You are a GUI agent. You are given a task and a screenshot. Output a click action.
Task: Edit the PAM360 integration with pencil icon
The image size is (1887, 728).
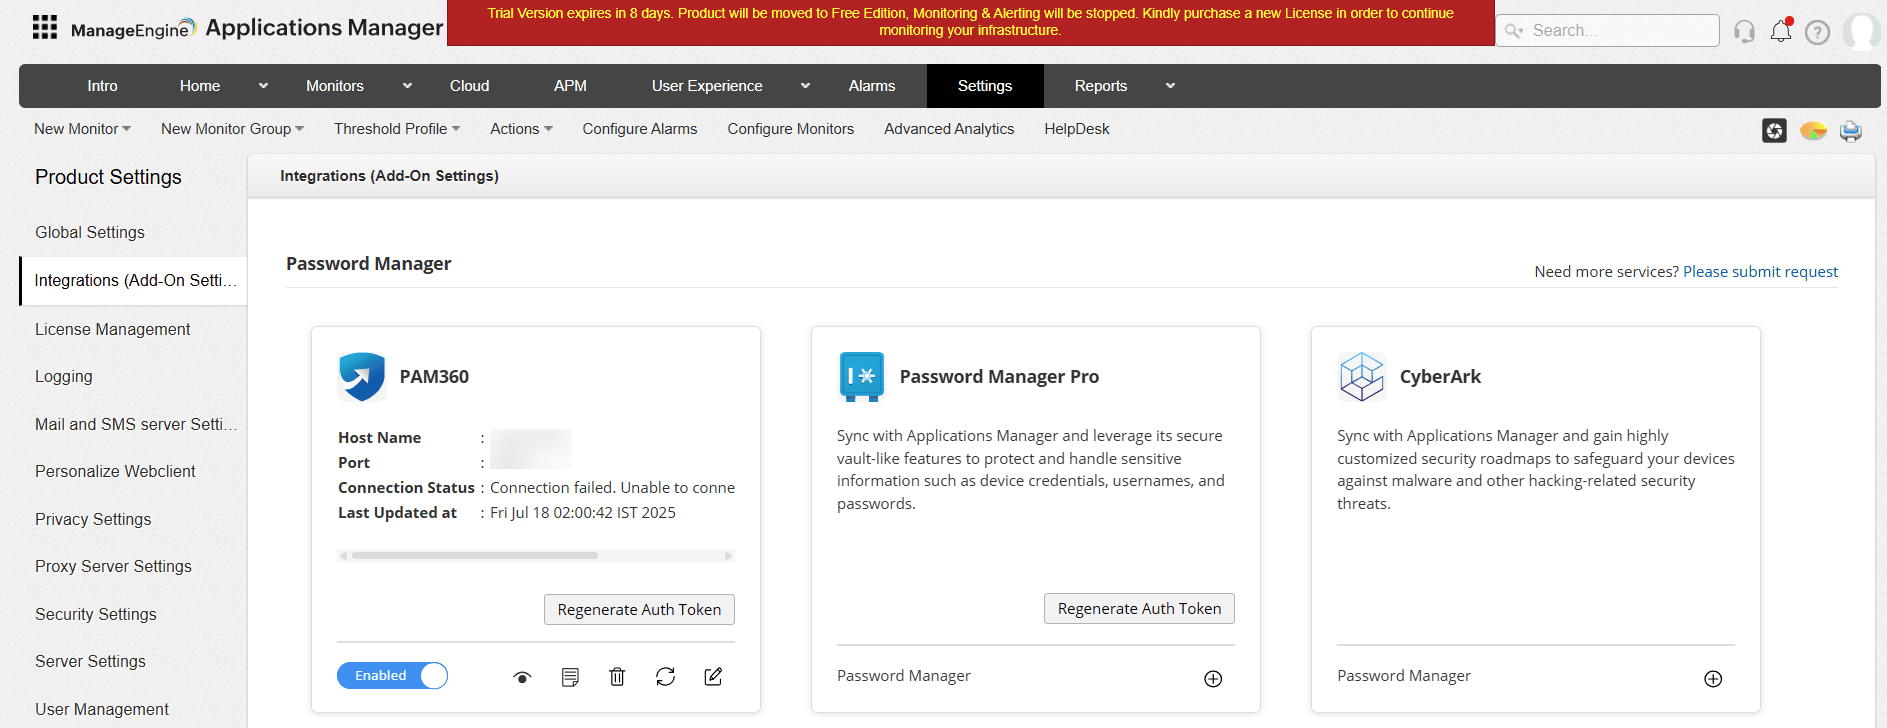point(713,677)
